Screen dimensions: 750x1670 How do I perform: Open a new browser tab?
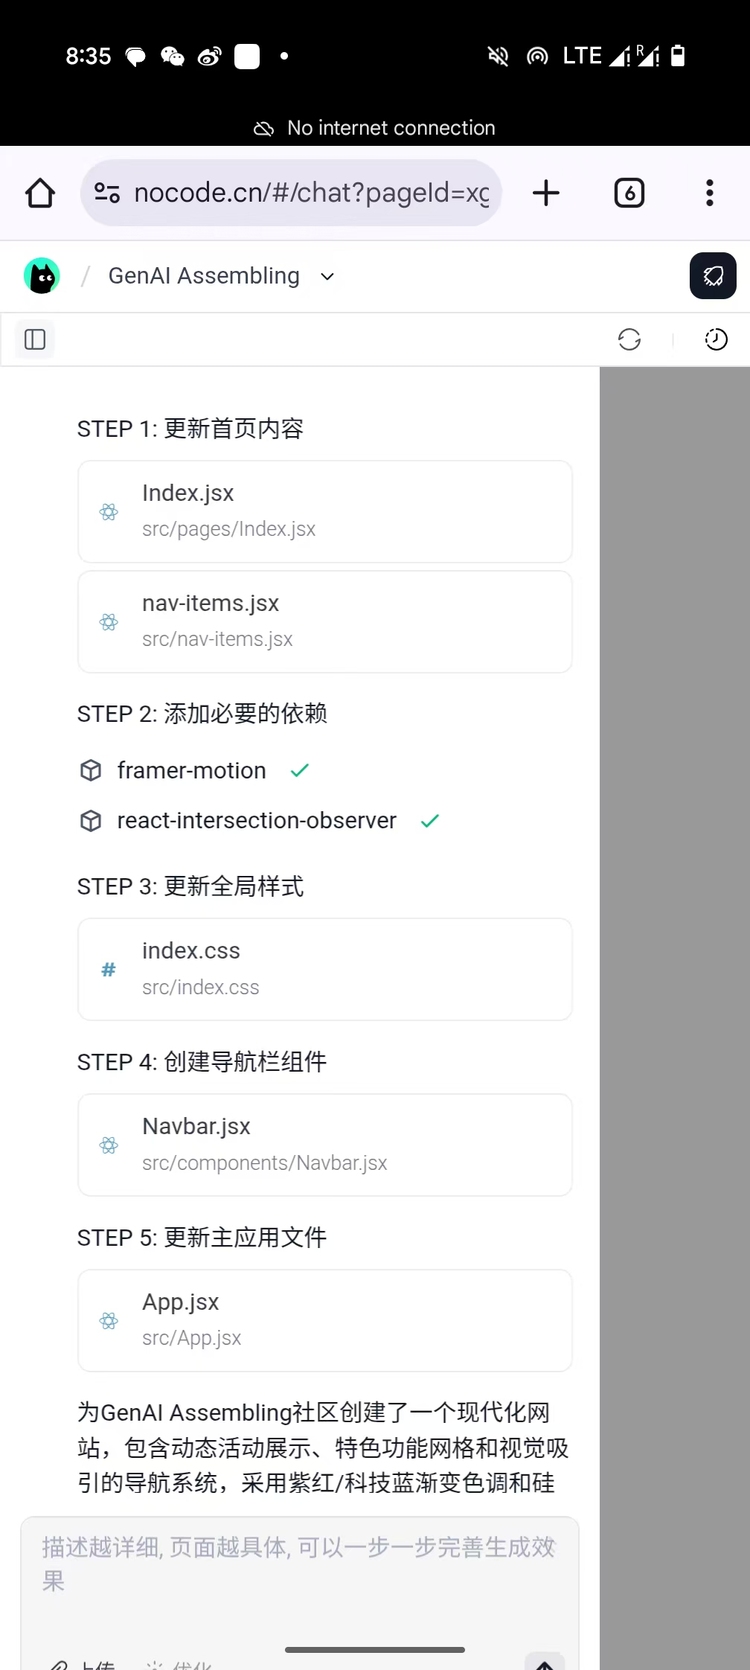[546, 193]
